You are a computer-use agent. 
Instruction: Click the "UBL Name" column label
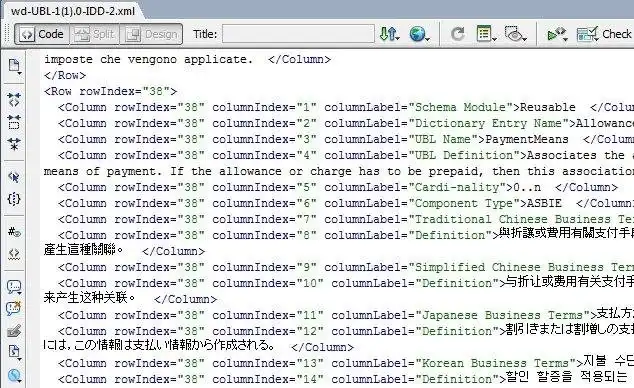(443, 139)
